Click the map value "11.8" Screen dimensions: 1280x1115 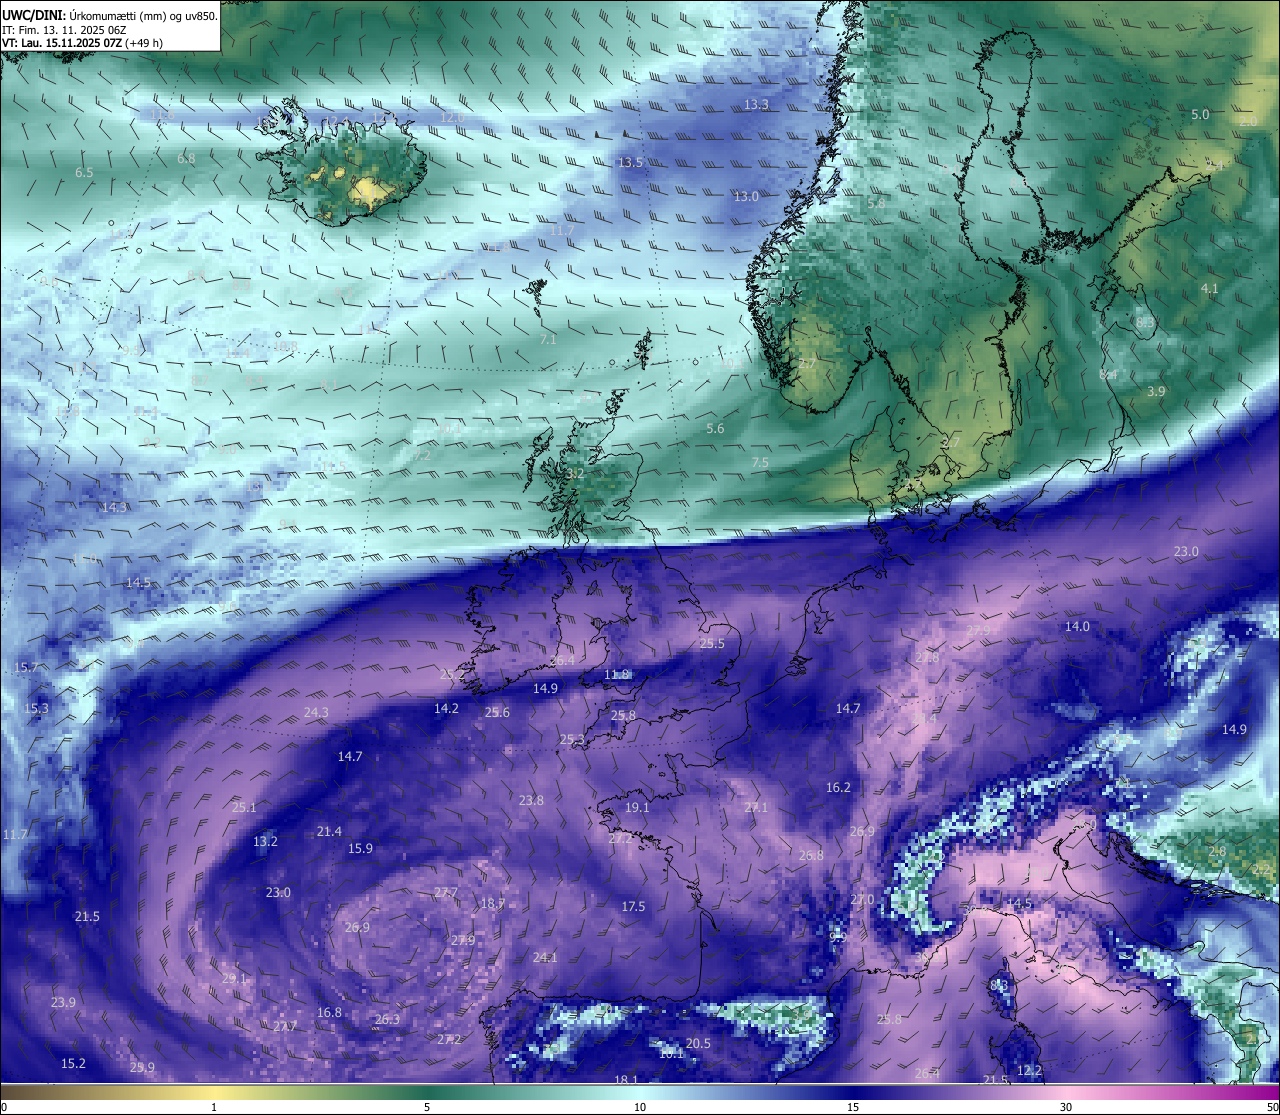(x=617, y=675)
